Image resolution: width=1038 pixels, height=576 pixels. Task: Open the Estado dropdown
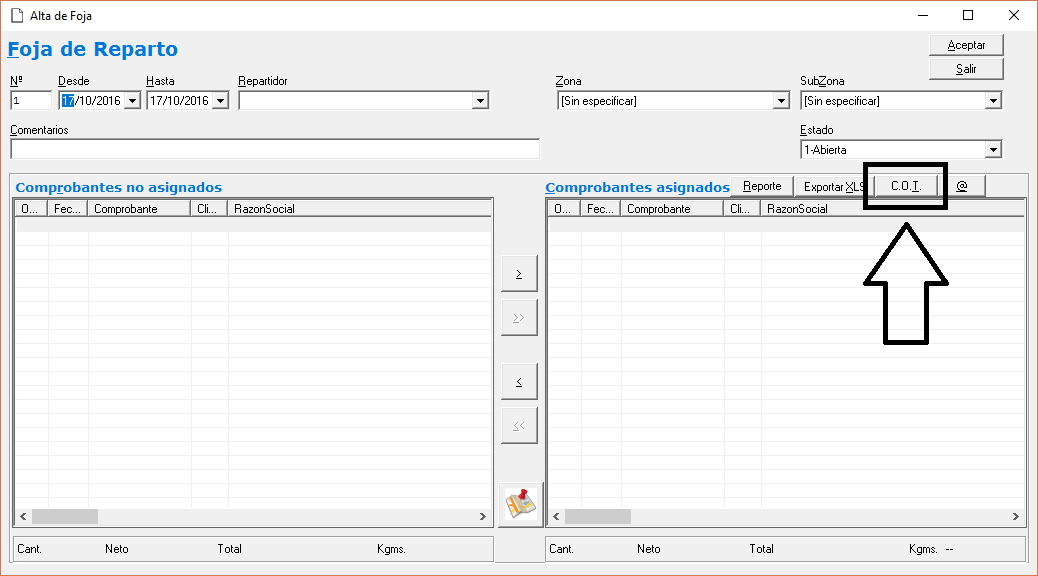(993, 150)
